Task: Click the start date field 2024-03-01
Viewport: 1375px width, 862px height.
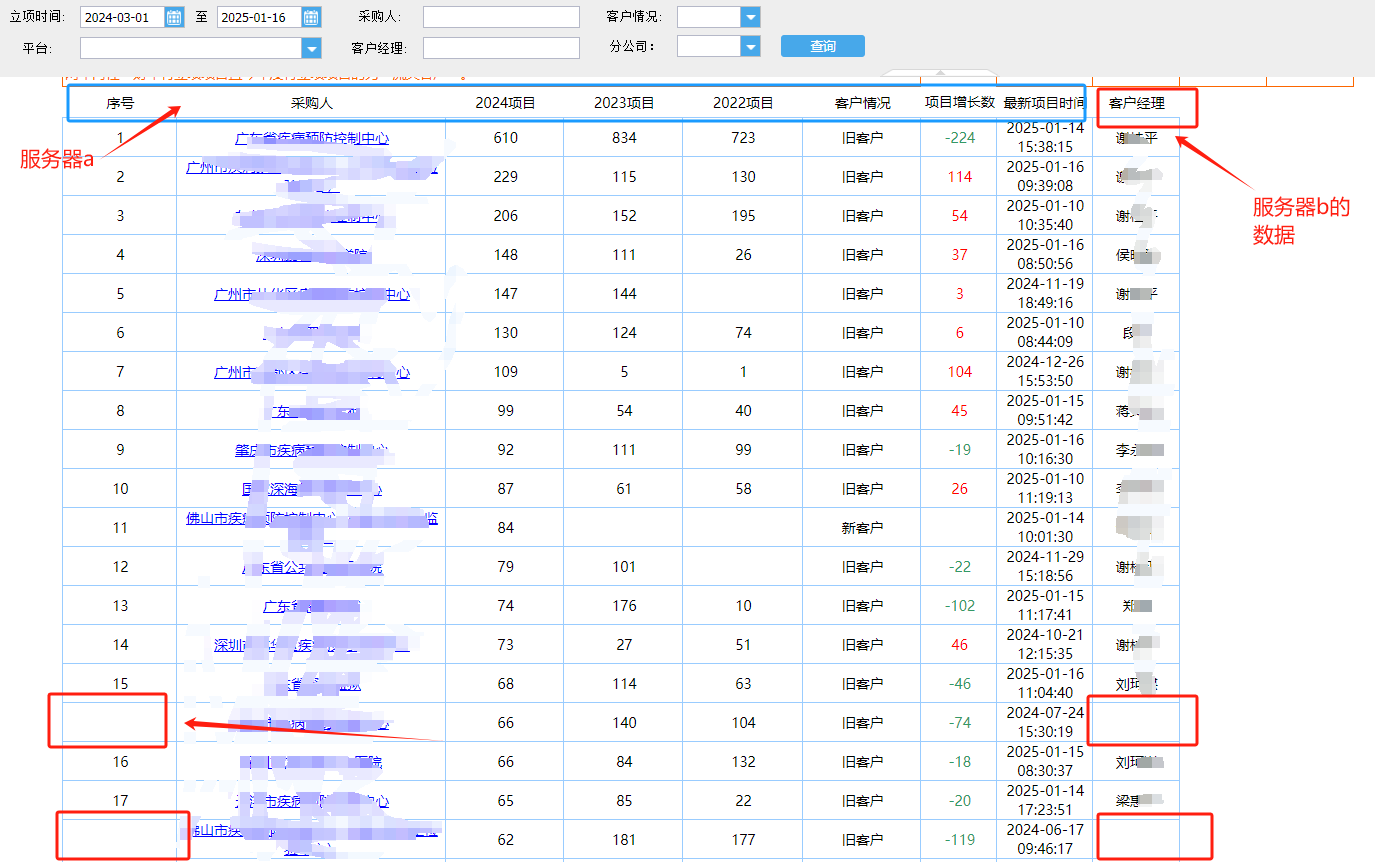Action: coord(122,17)
